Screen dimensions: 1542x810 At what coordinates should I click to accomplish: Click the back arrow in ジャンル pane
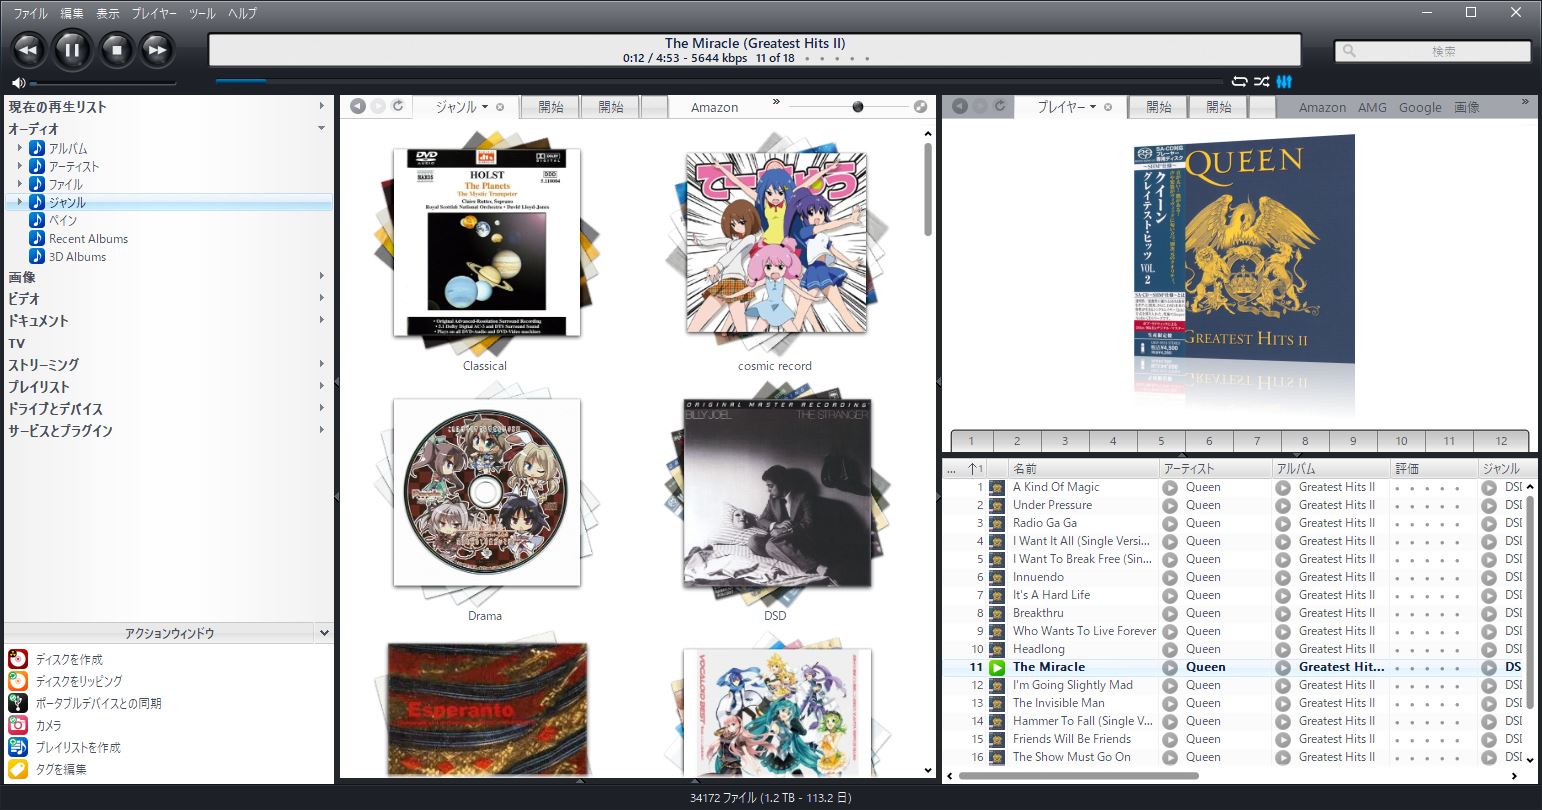click(x=358, y=106)
